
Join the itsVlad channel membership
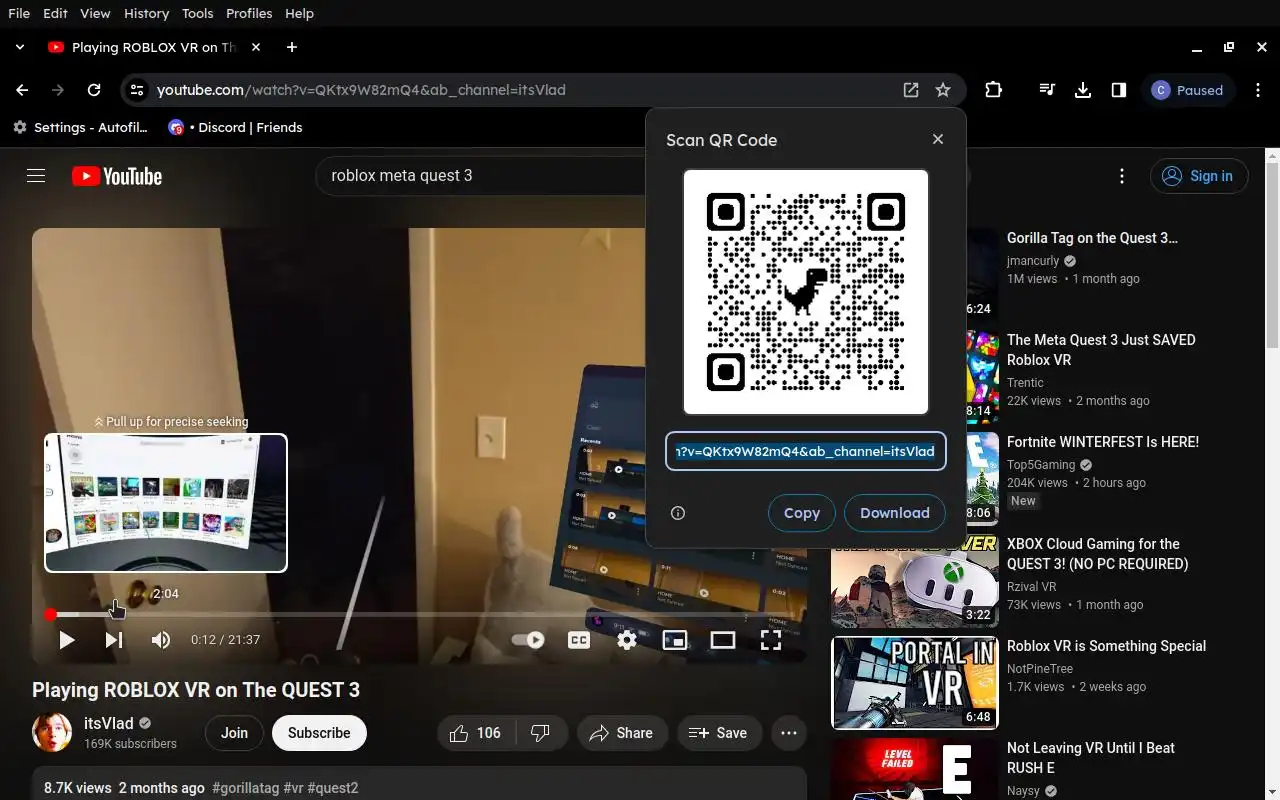[234, 733]
